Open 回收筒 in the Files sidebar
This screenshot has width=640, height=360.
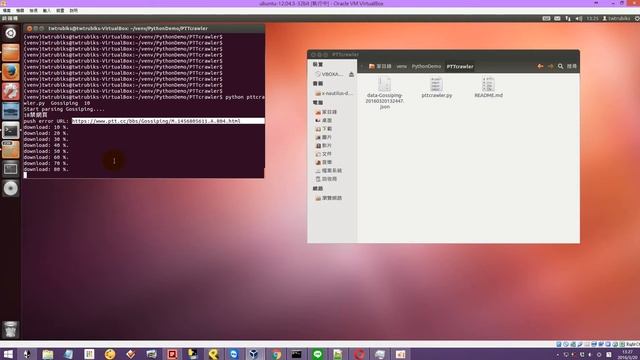(326, 179)
